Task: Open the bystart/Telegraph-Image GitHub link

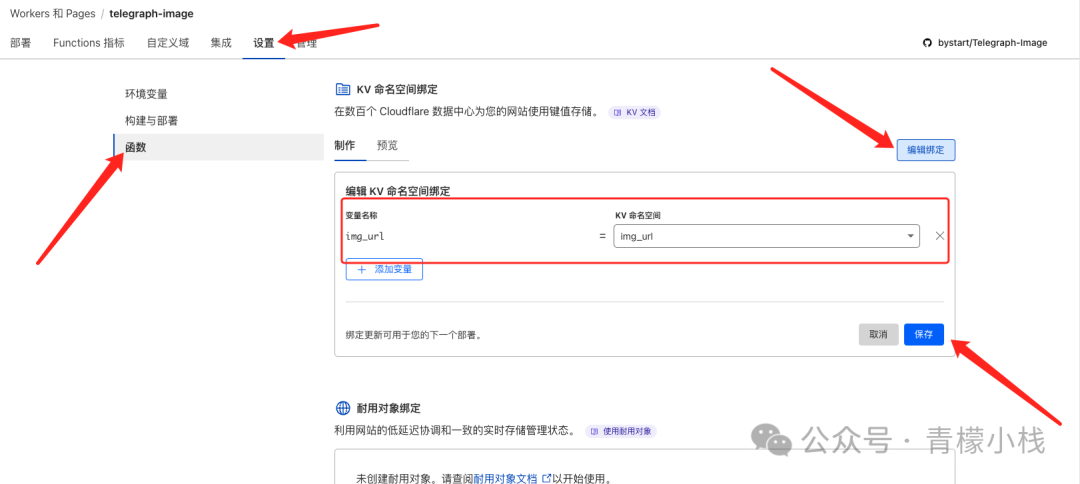Action: click(993, 43)
